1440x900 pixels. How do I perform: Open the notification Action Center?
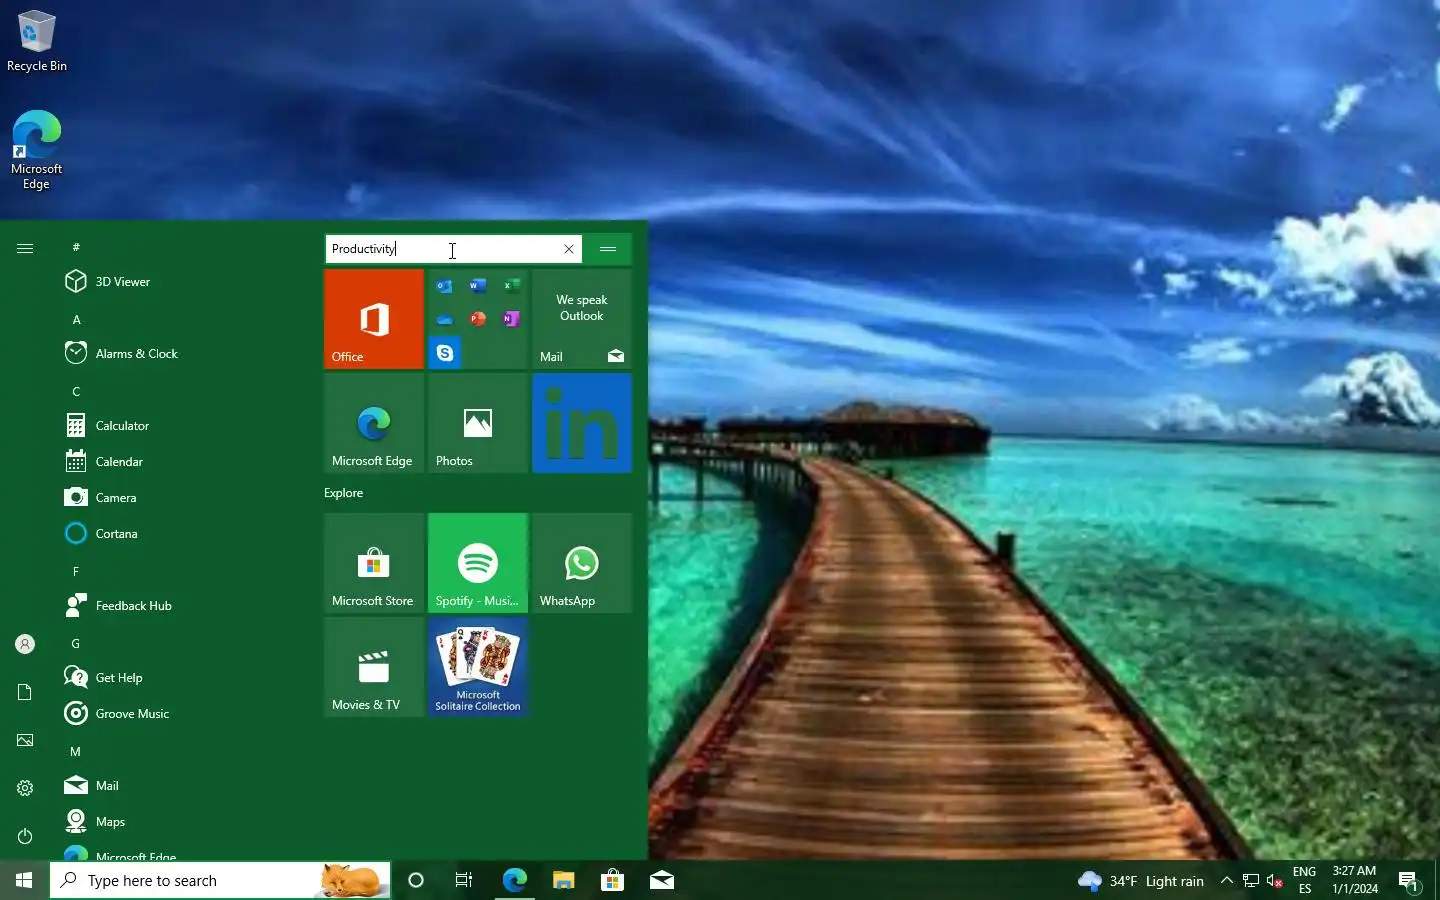[x=1409, y=880]
